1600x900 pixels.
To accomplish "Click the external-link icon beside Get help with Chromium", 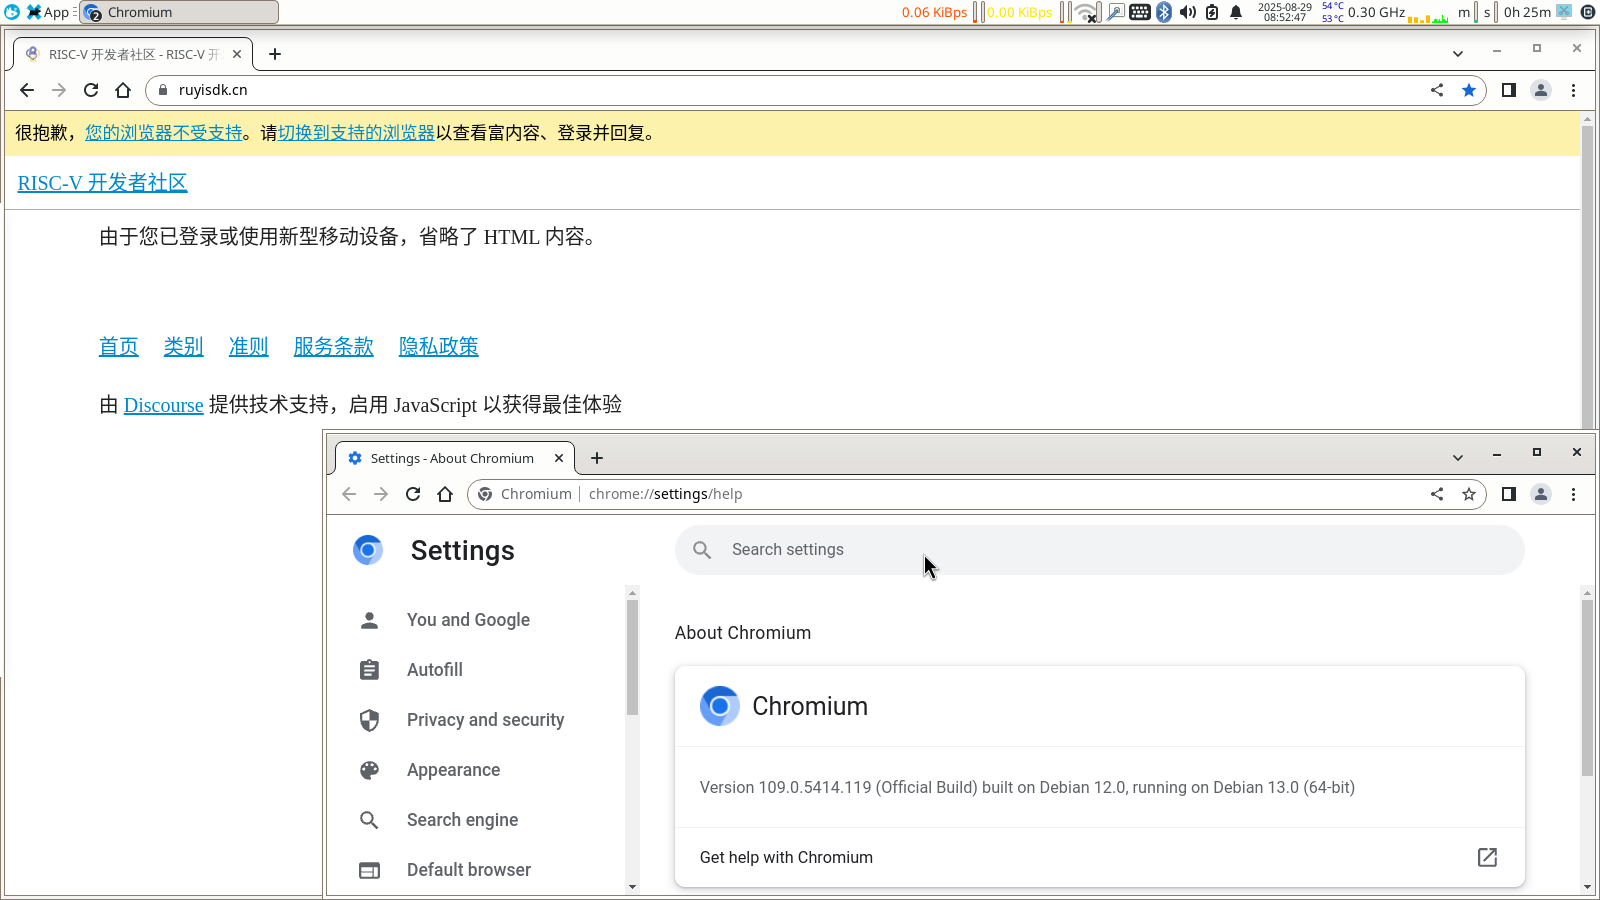I will coord(1487,857).
